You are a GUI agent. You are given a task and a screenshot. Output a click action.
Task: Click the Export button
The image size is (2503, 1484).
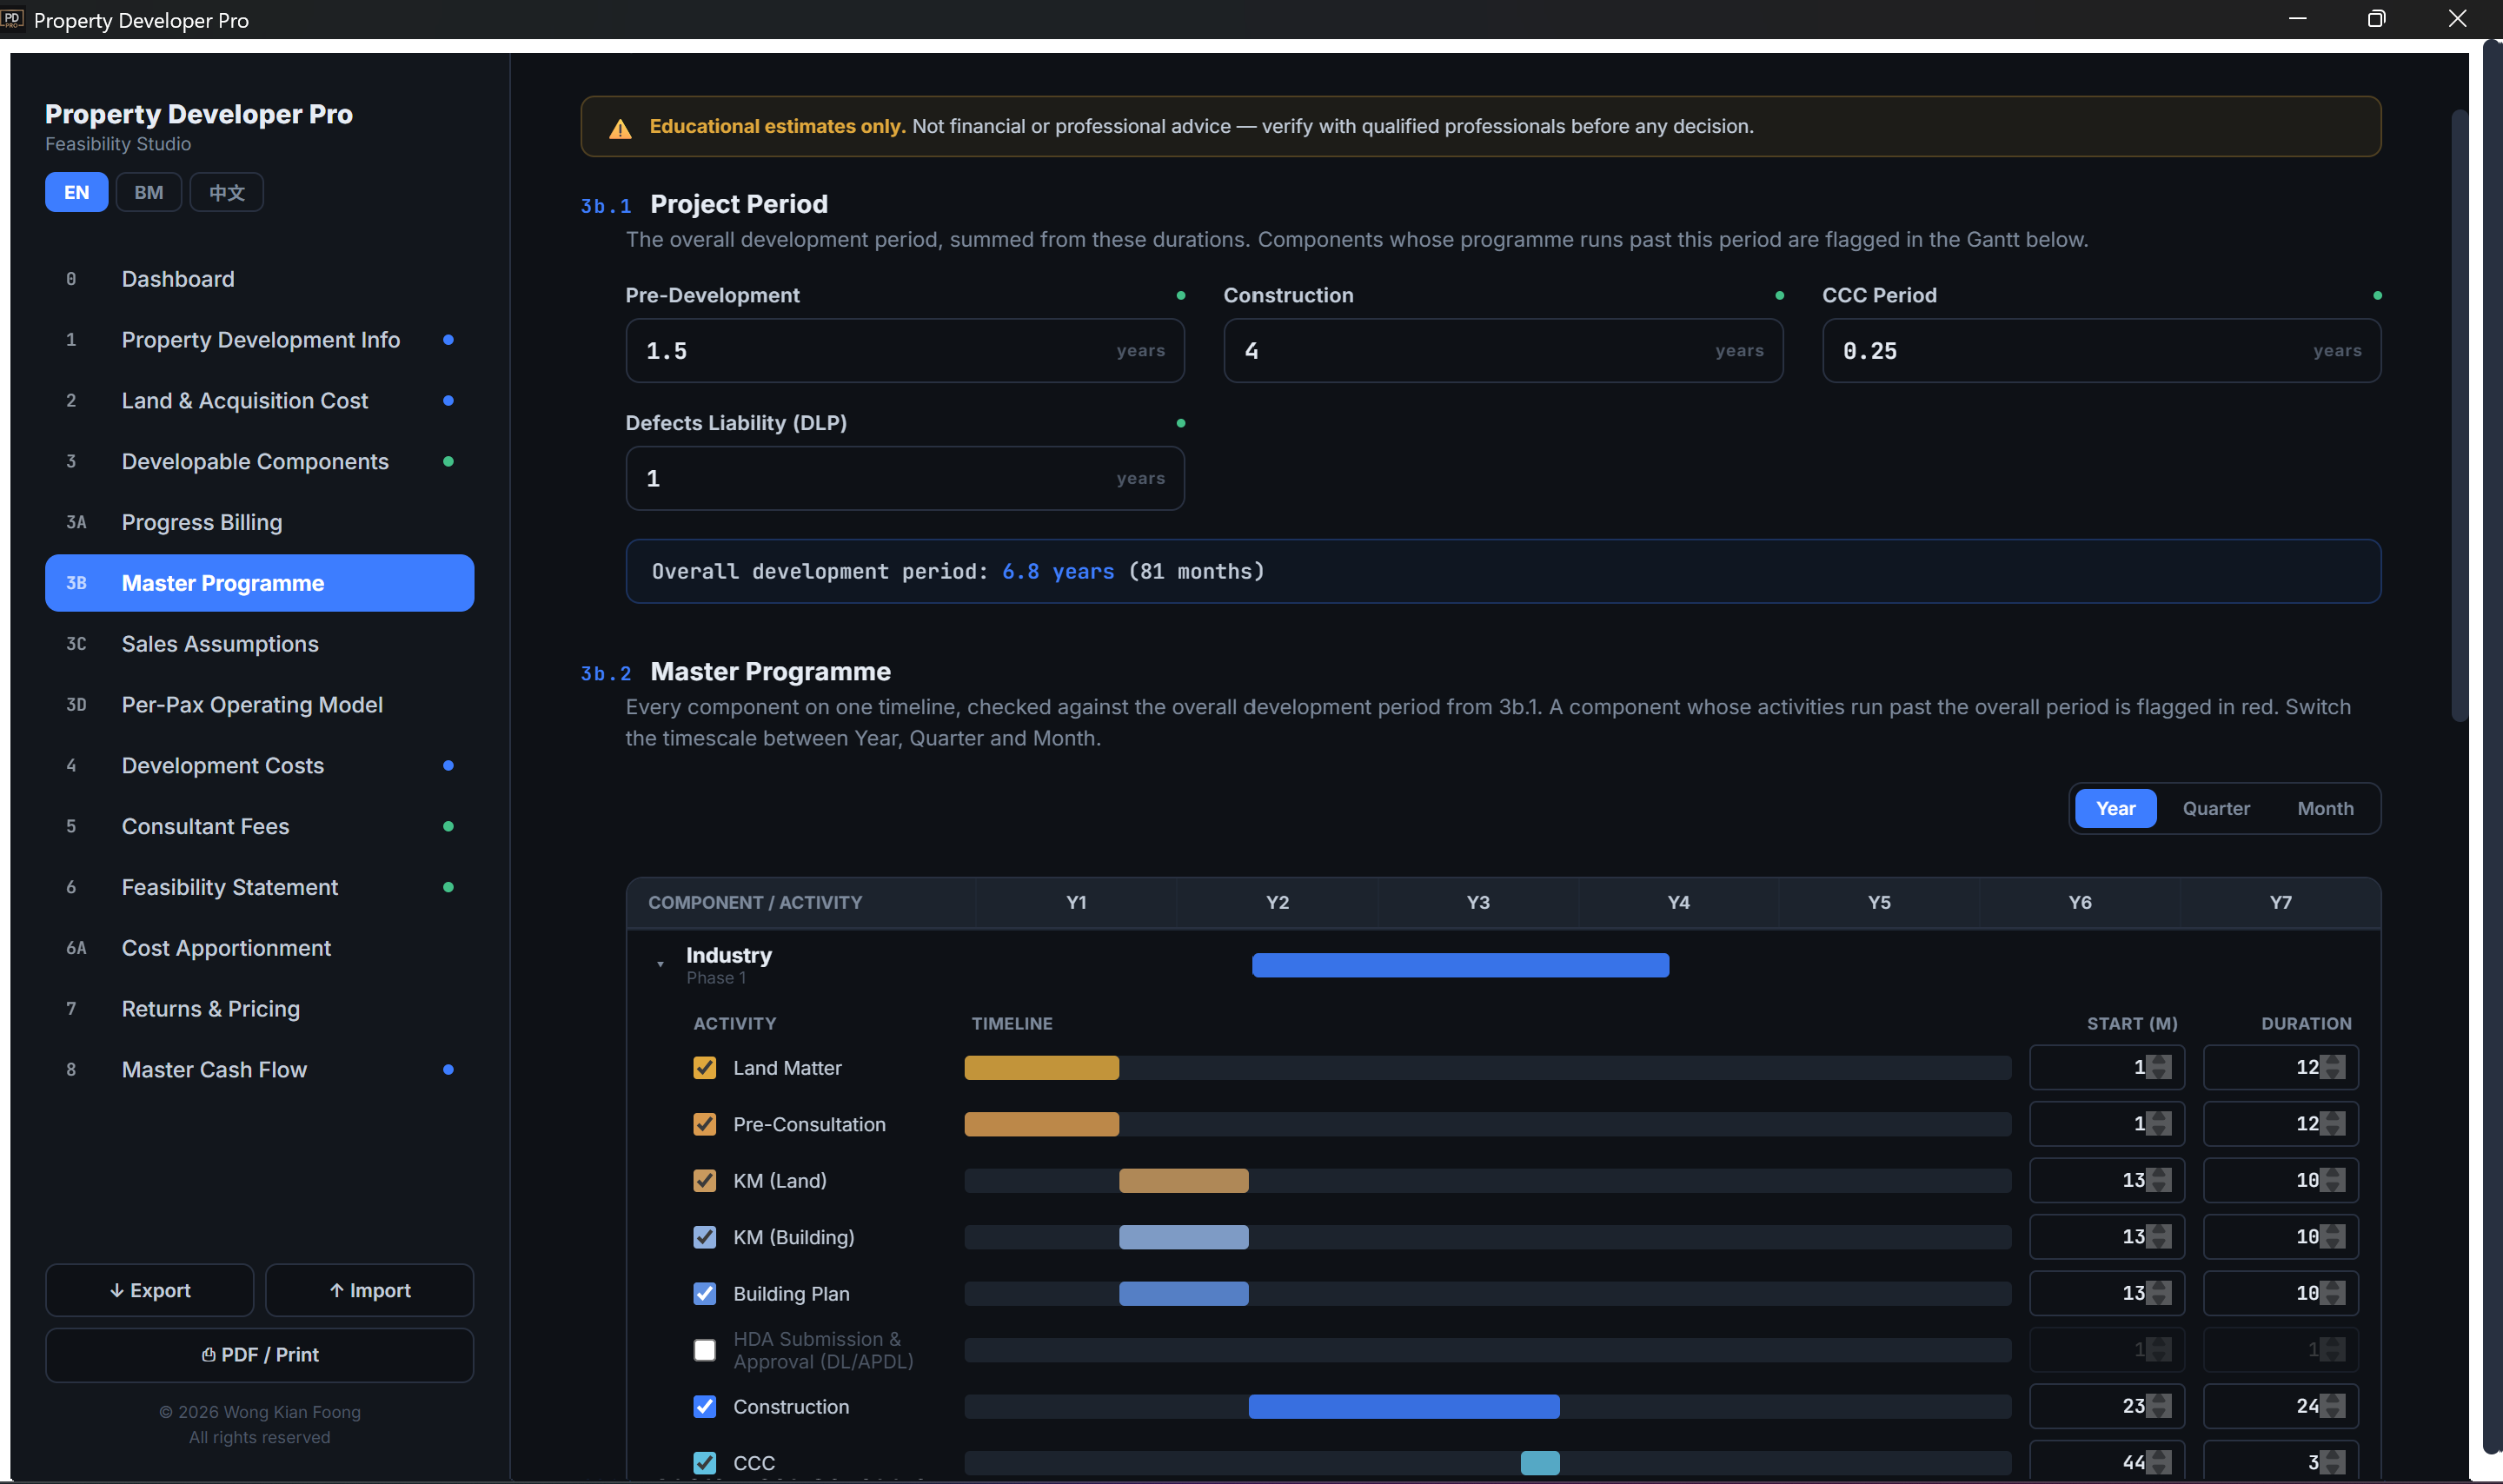(x=150, y=1290)
